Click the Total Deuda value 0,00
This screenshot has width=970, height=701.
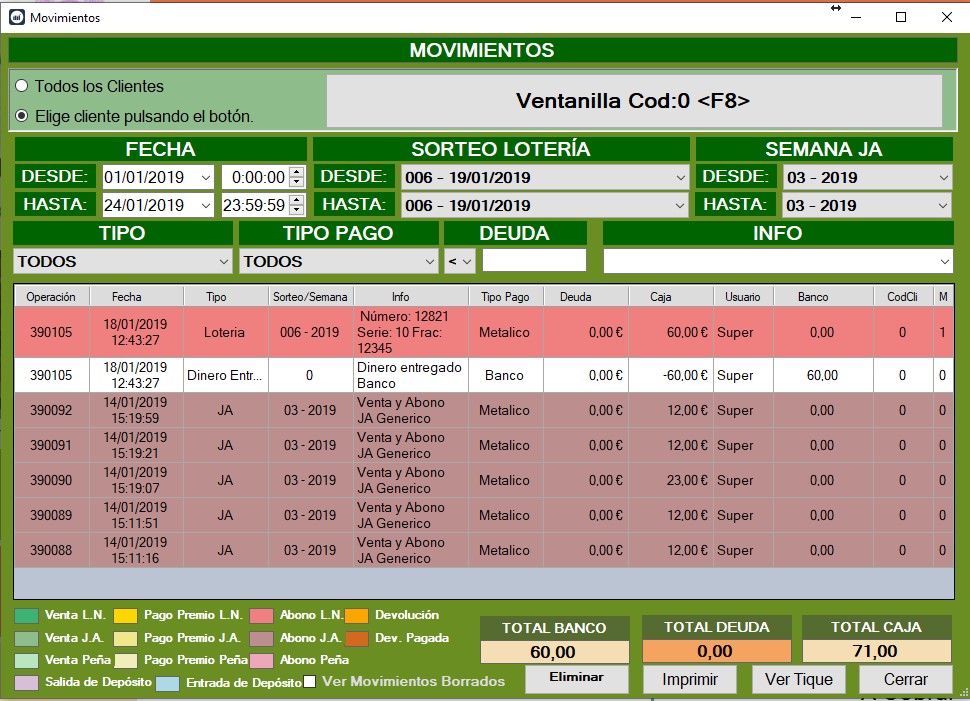coord(716,651)
